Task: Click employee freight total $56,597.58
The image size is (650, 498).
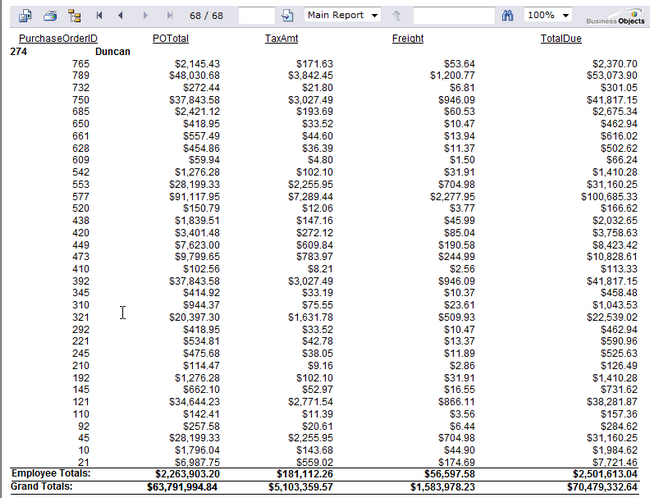Action: [449, 474]
